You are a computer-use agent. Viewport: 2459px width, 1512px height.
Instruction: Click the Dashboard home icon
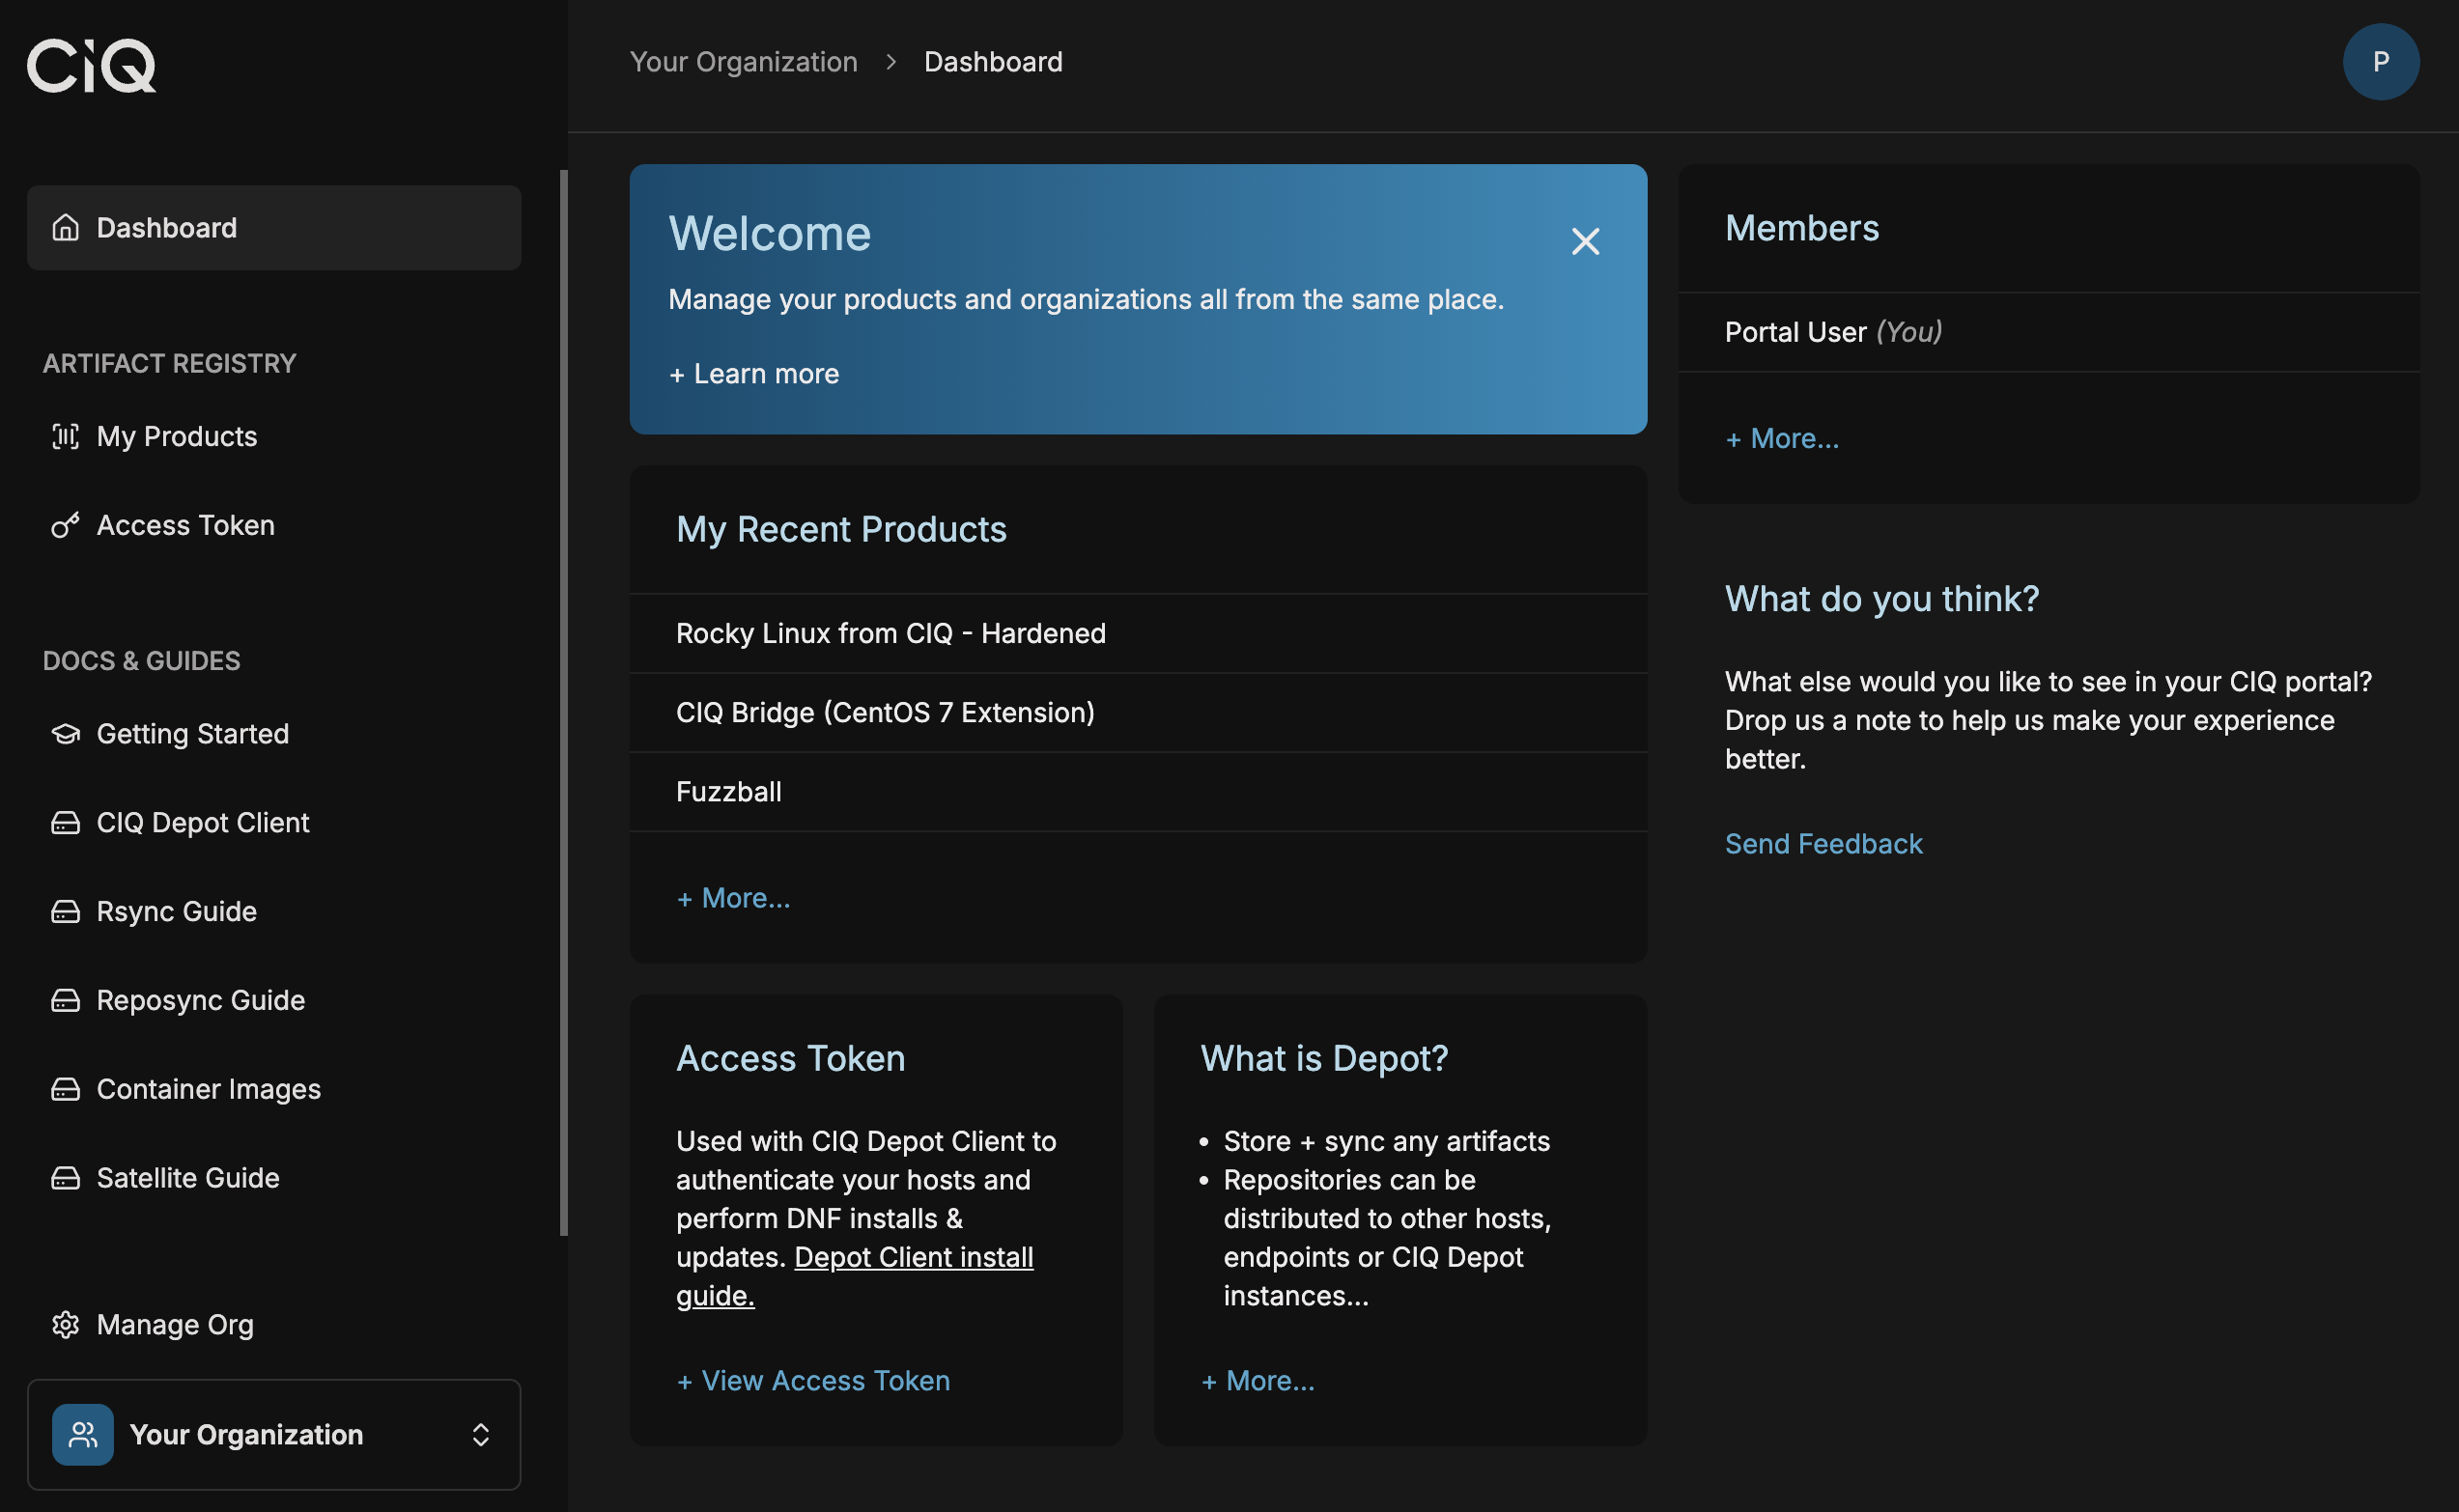65,228
